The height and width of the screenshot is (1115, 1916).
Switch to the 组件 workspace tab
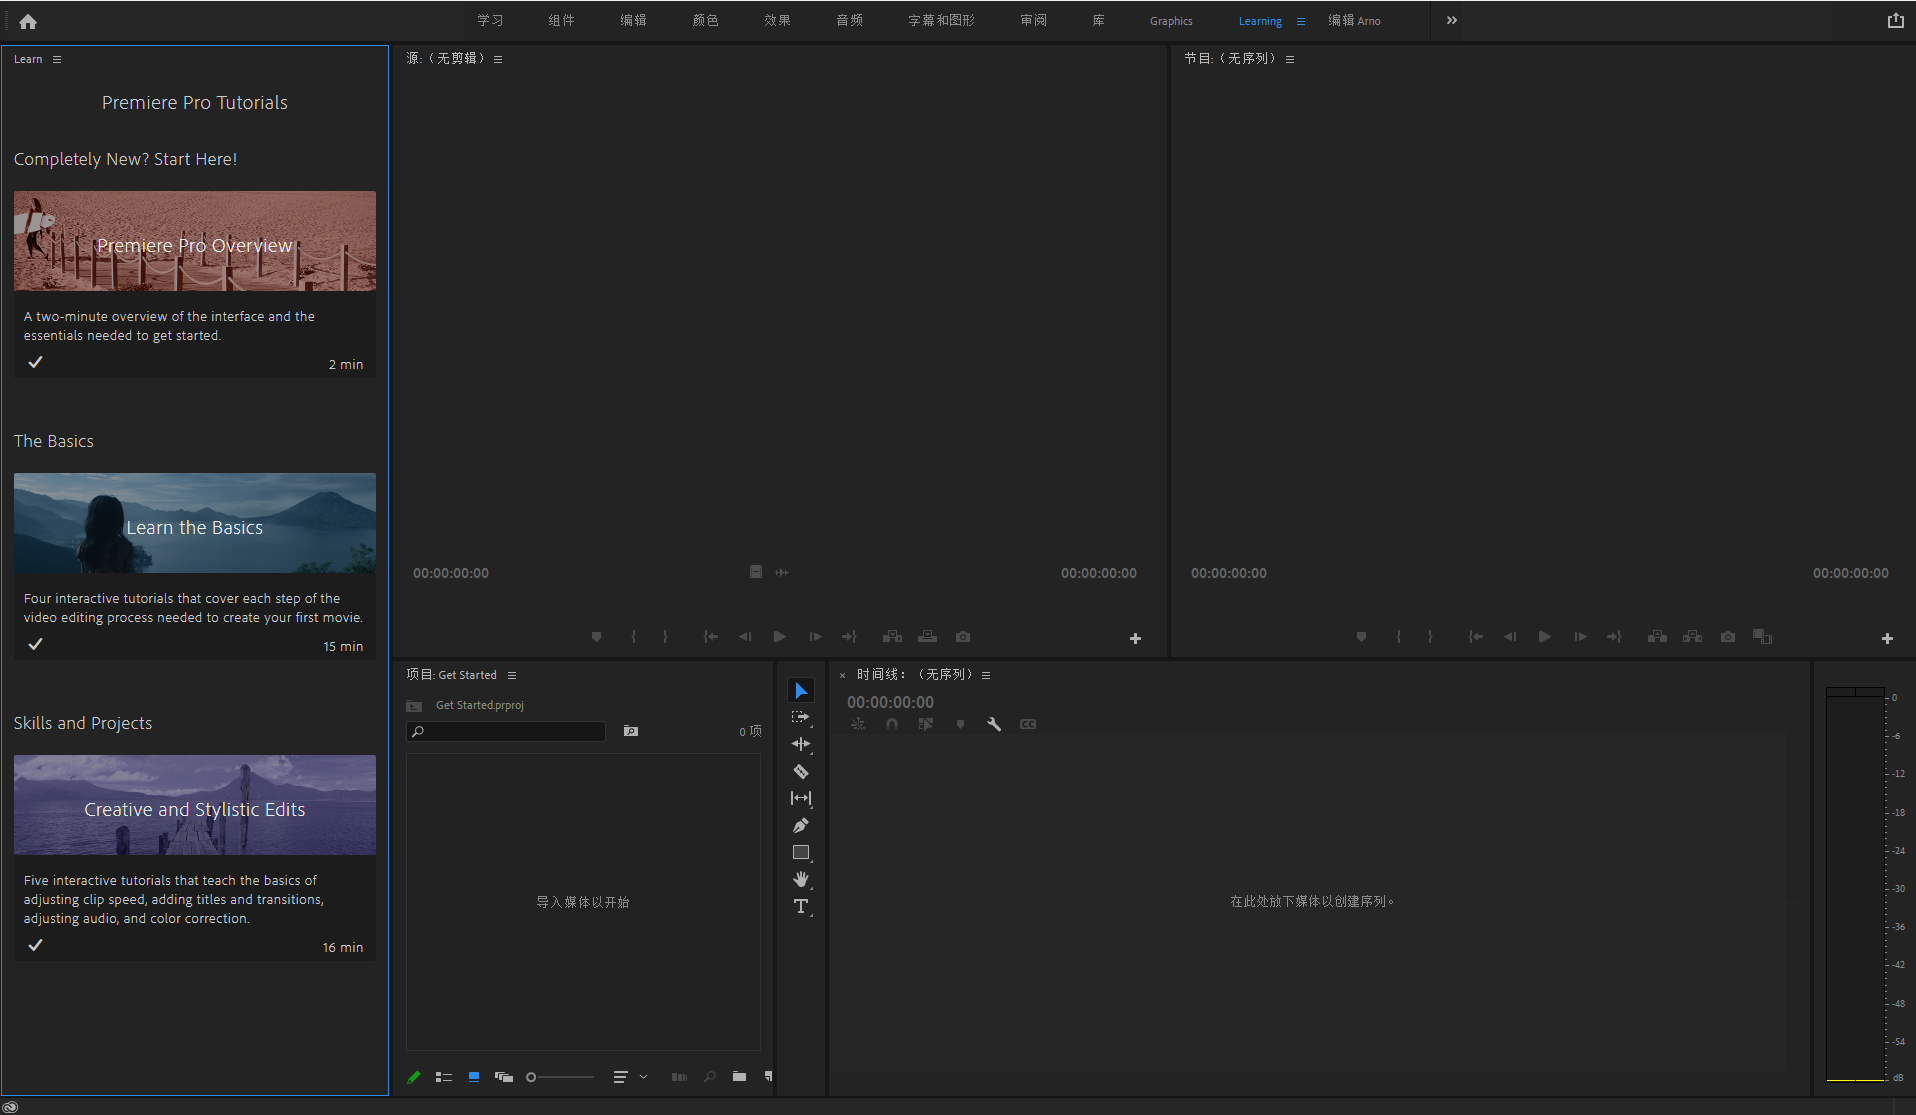(x=561, y=20)
